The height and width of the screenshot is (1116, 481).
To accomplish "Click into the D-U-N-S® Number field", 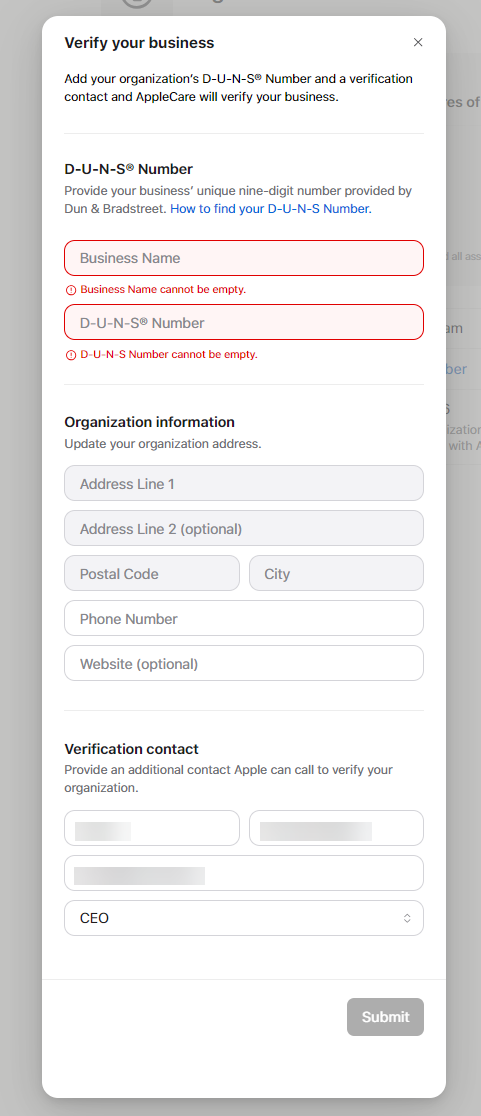I will [244, 322].
